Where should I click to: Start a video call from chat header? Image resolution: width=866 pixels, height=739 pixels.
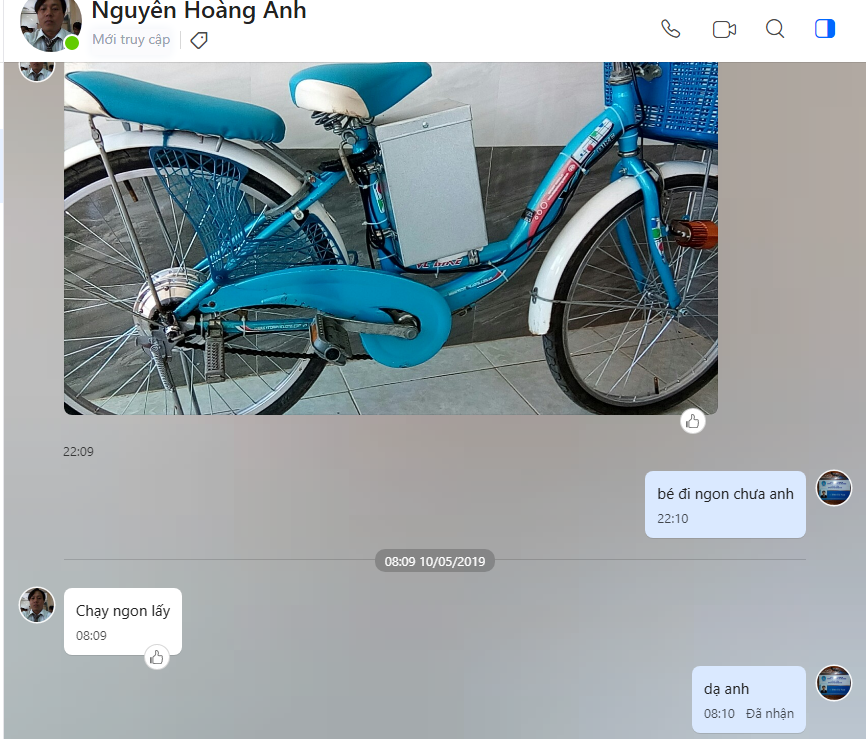724,29
